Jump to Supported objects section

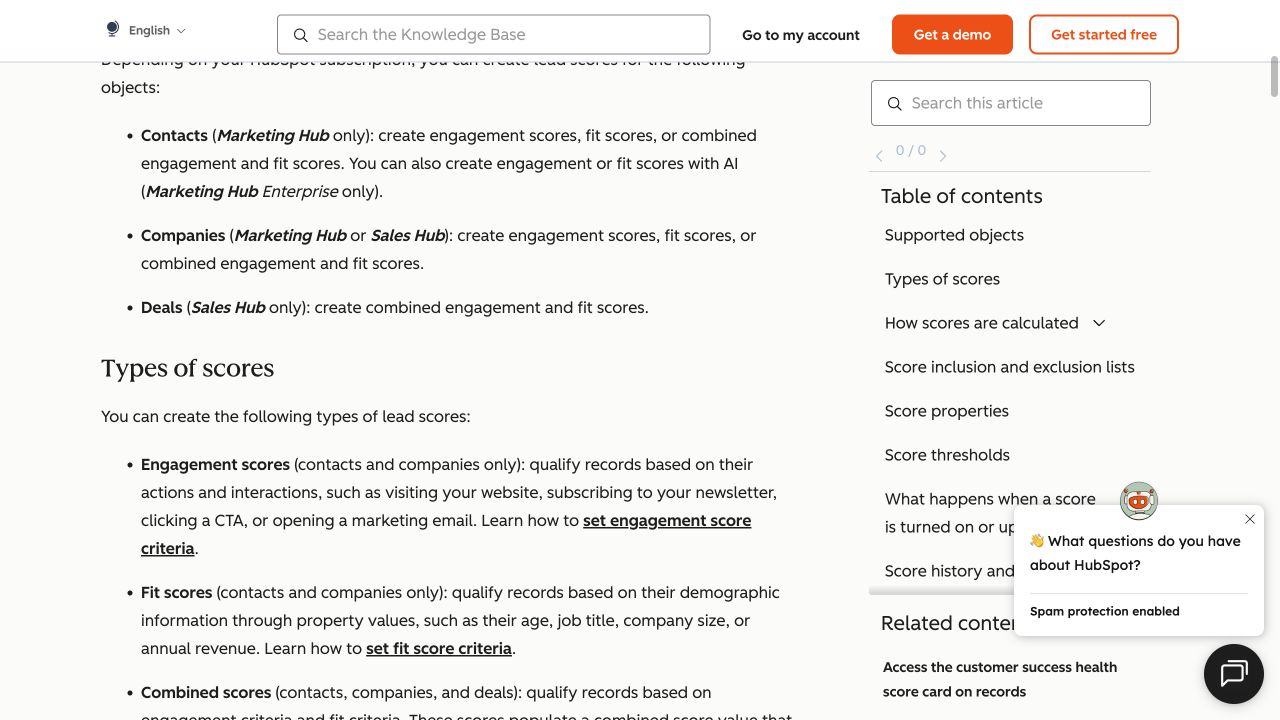(954, 235)
